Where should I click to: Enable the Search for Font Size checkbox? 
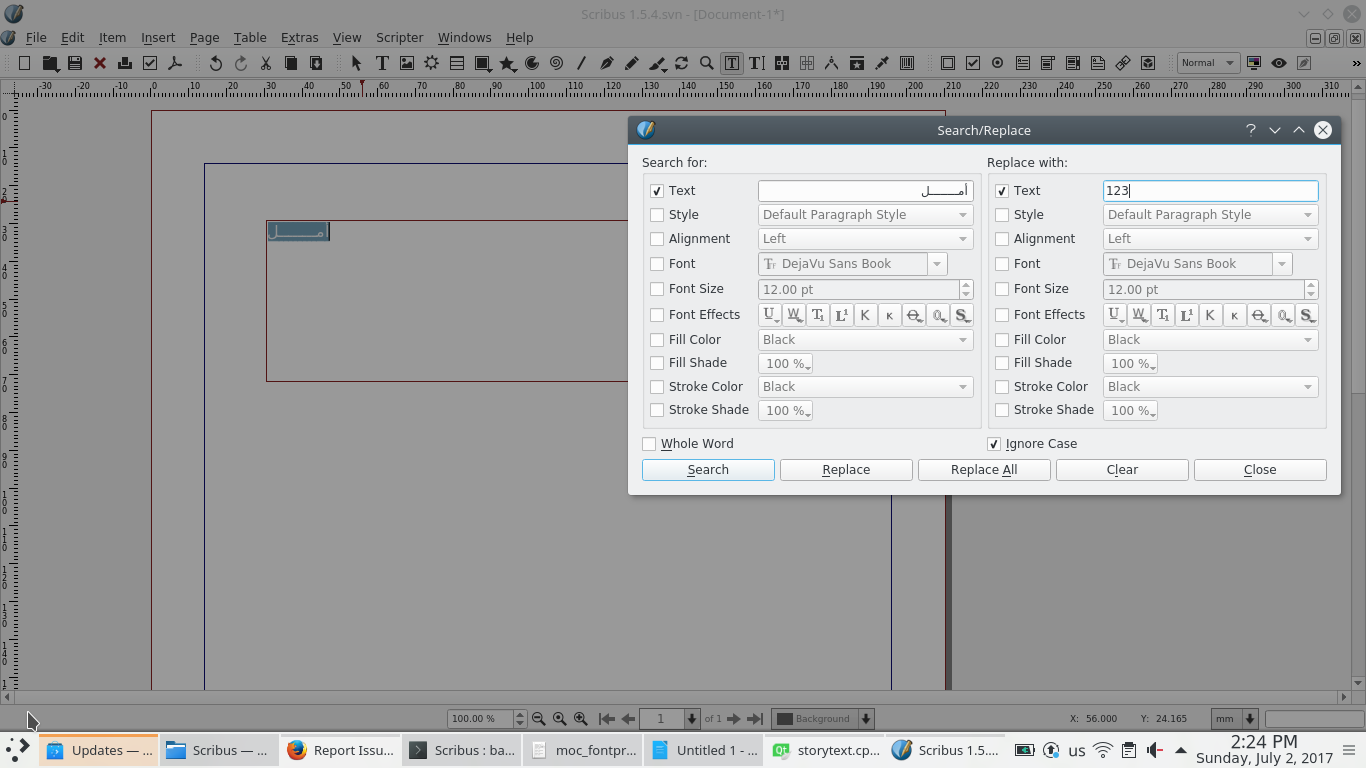point(657,289)
